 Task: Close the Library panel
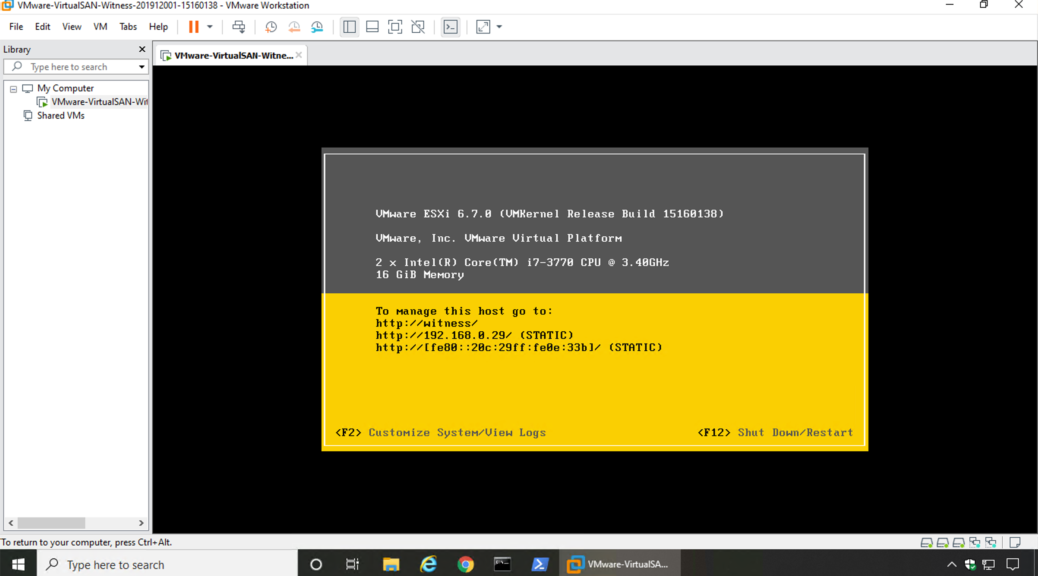point(141,49)
